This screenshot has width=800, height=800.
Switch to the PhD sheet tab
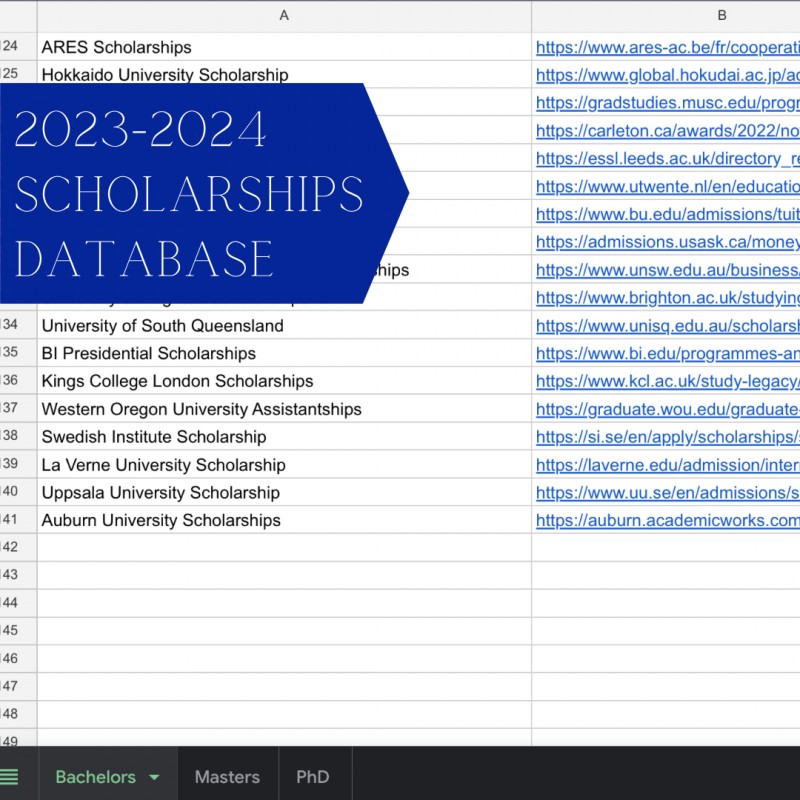tap(314, 776)
